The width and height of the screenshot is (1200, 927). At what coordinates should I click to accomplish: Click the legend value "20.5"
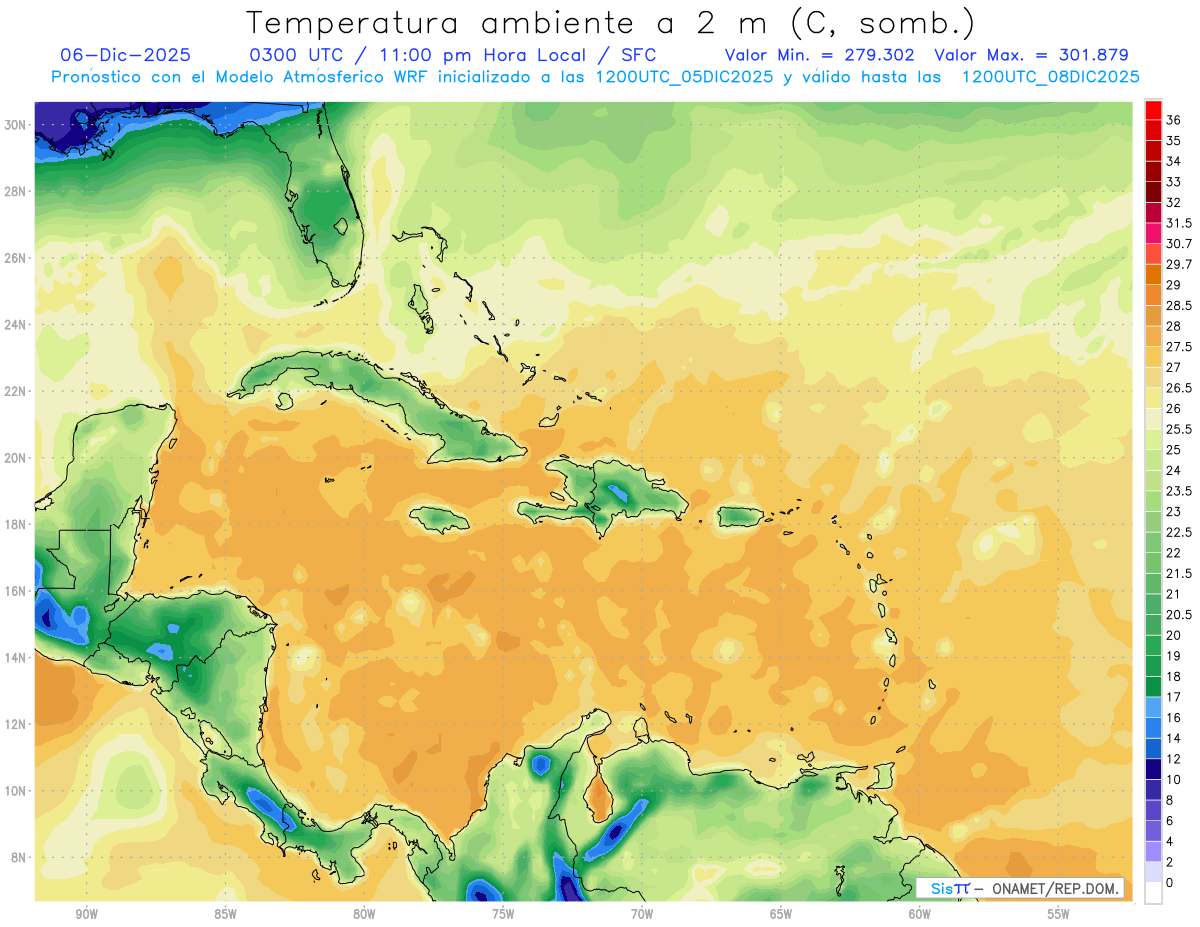(x=1179, y=614)
